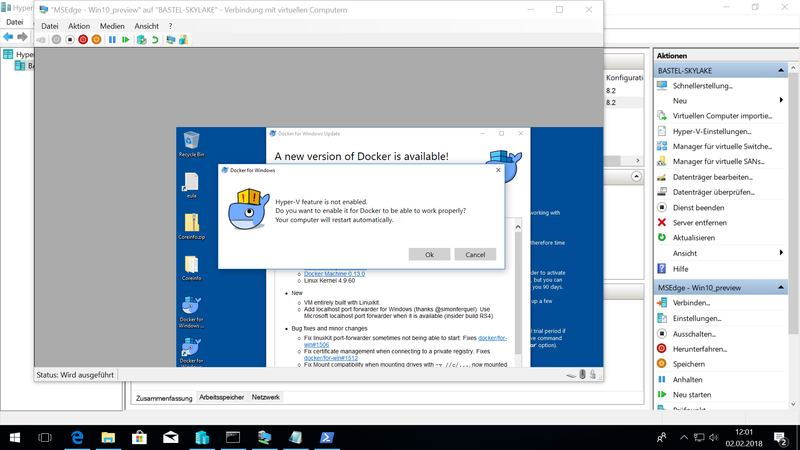Revert the VM using the toolbar undo arrow
This screenshot has width=800, height=450.
click(155, 40)
